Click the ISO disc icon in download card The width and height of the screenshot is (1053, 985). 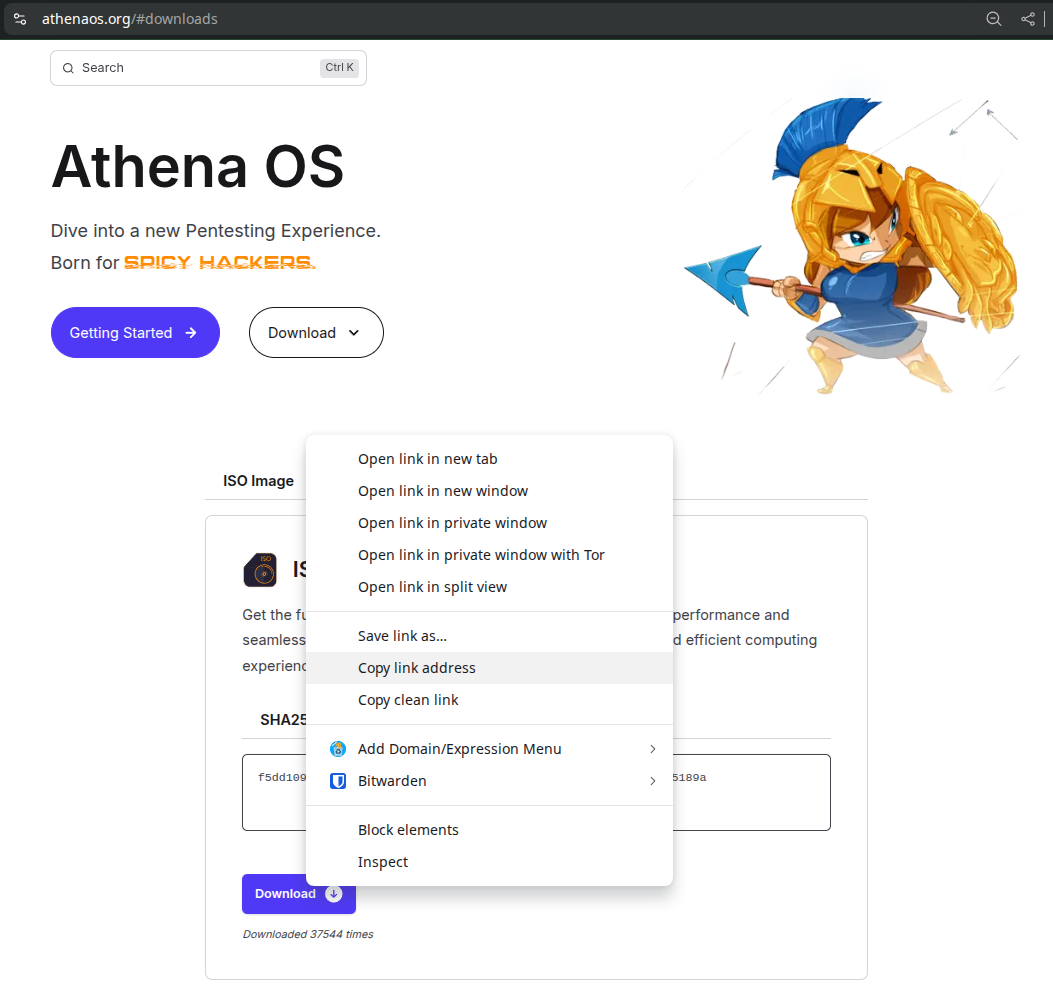260,570
